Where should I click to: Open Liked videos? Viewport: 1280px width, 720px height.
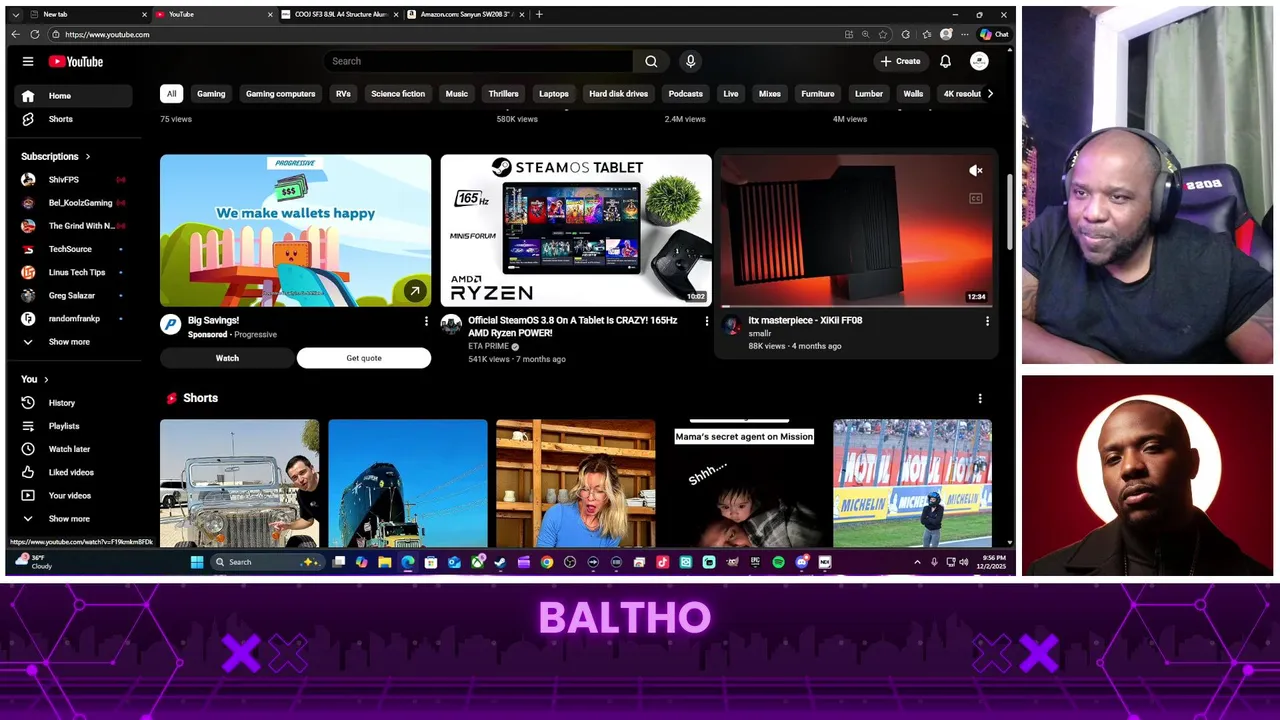pyautogui.click(x=73, y=472)
